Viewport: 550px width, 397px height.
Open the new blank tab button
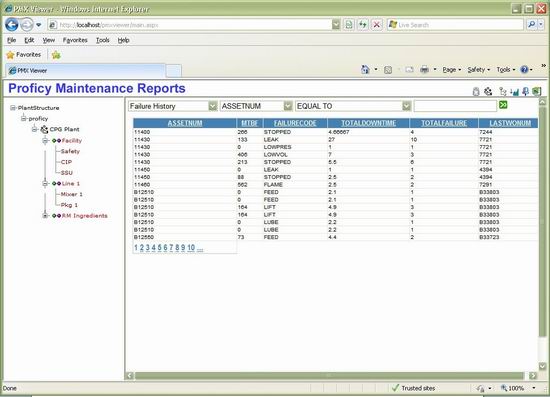coord(173,71)
